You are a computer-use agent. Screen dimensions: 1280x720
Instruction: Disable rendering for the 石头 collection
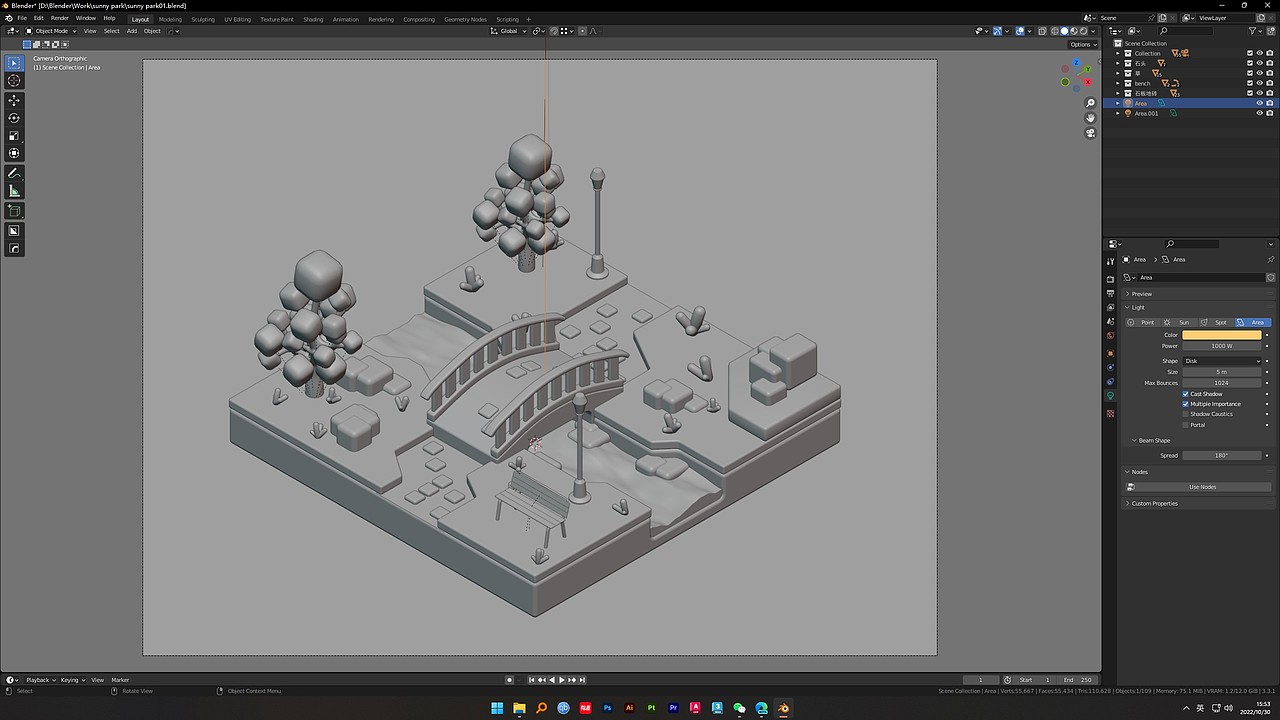(x=1270, y=63)
